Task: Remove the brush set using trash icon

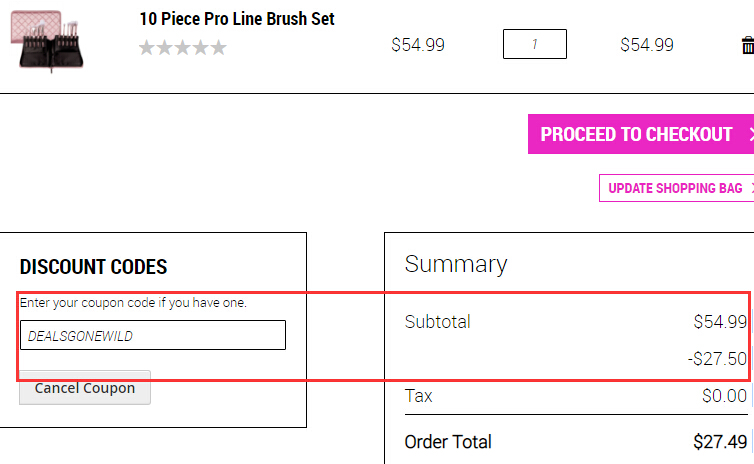Action: [x=748, y=45]
